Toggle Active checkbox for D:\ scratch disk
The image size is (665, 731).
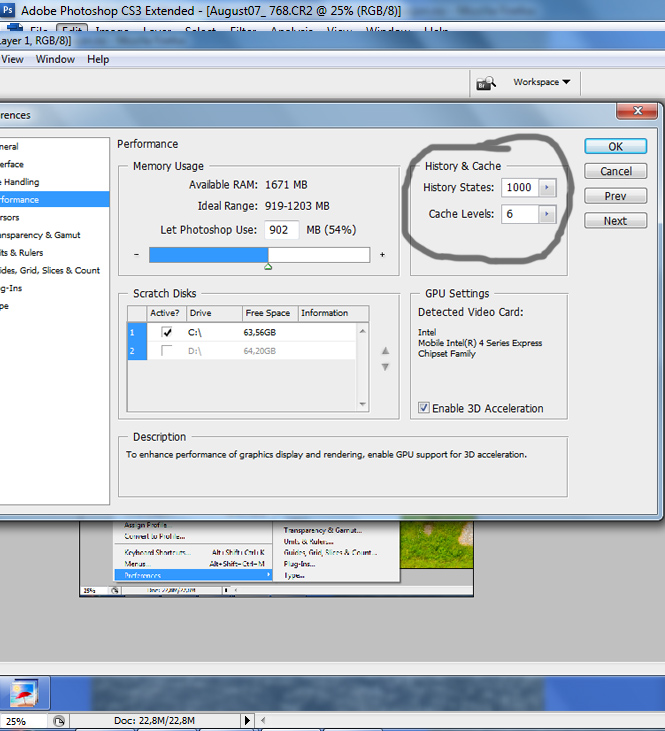pos(166,351)
